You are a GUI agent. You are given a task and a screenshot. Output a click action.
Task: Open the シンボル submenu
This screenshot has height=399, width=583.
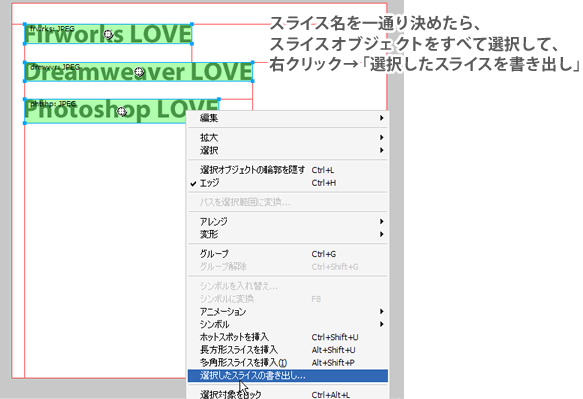point(288,324)
